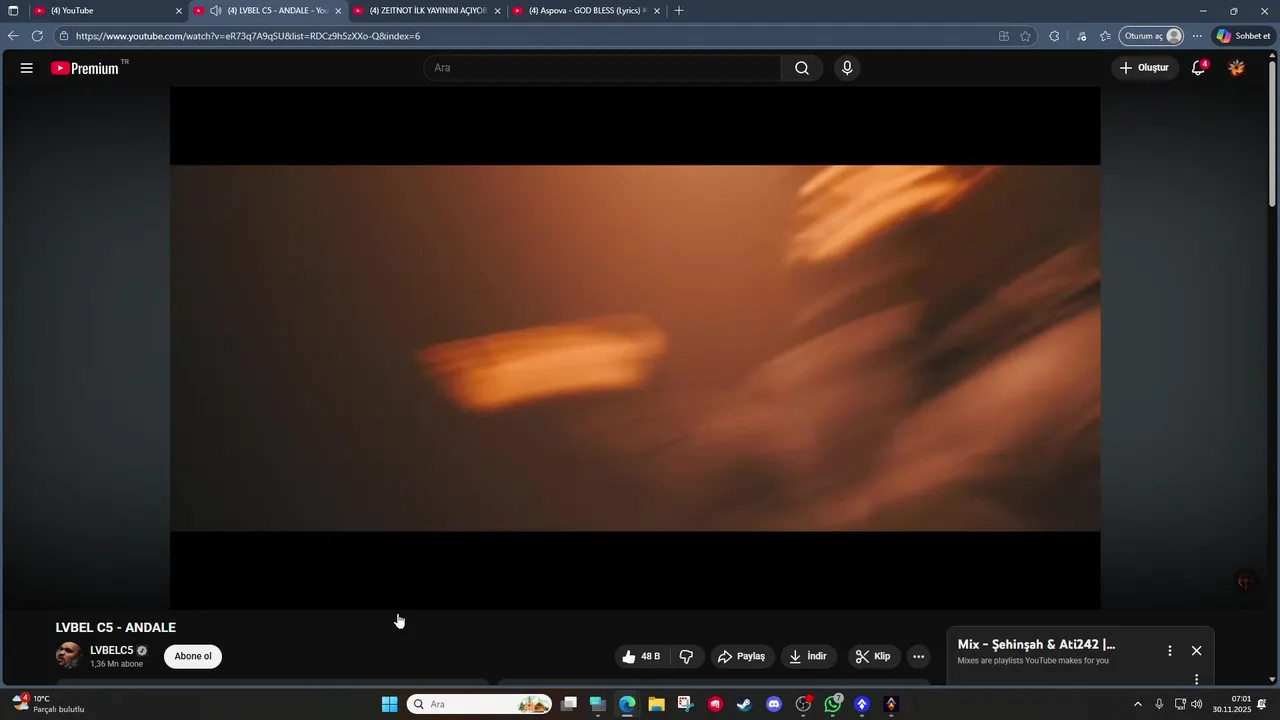
Task: Go back in browser history
Action: point(13,36)
